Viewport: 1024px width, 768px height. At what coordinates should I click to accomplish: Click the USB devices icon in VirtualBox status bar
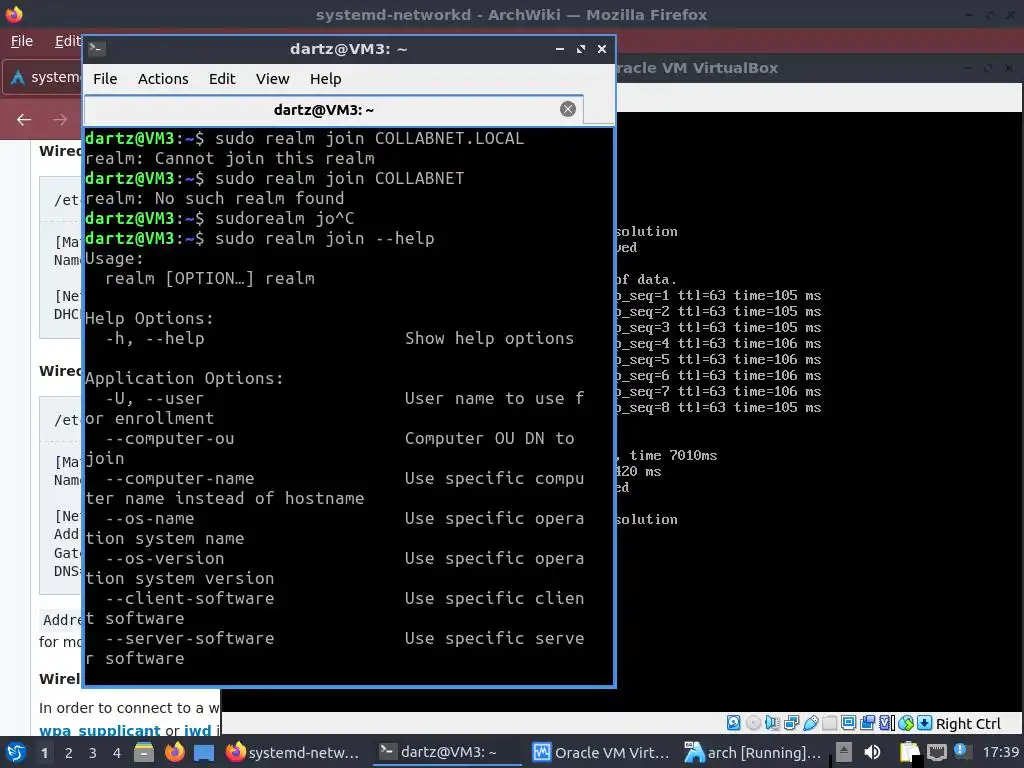pyautogui.click(x=811, y=723)
